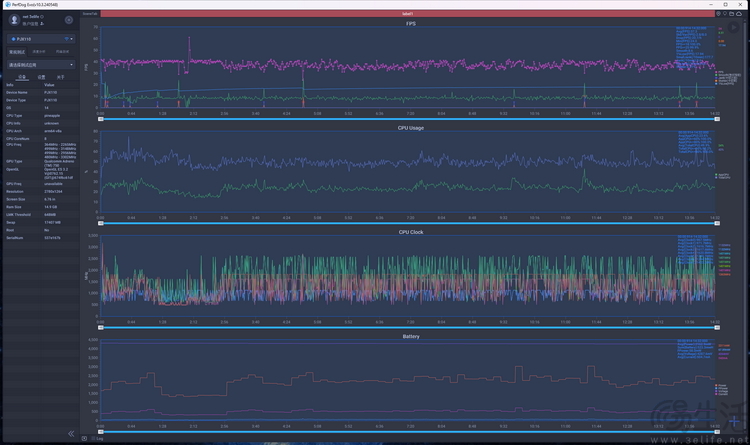Click the vertical scrollbar on the right
The image size is (750, 445).
pos(747,225)
